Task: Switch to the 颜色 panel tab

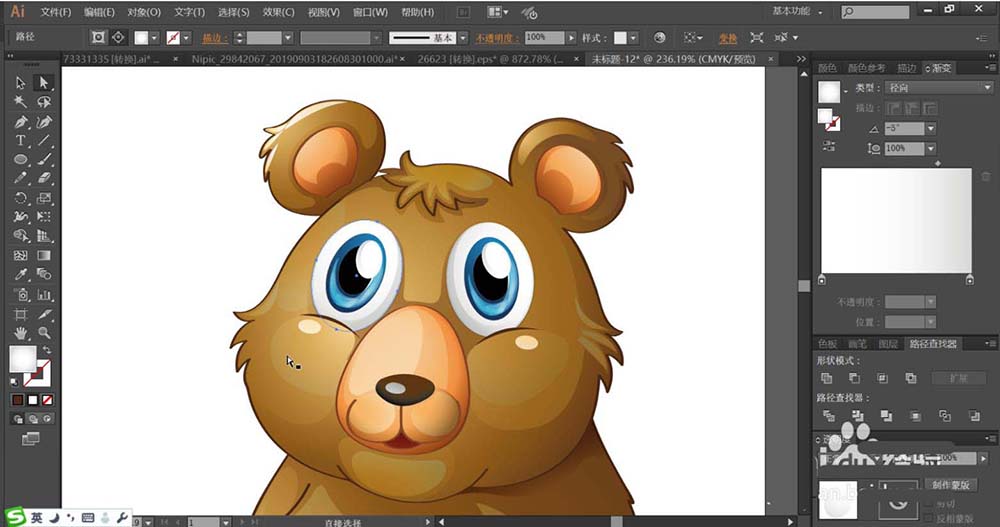Action: (x=827, y=68)
